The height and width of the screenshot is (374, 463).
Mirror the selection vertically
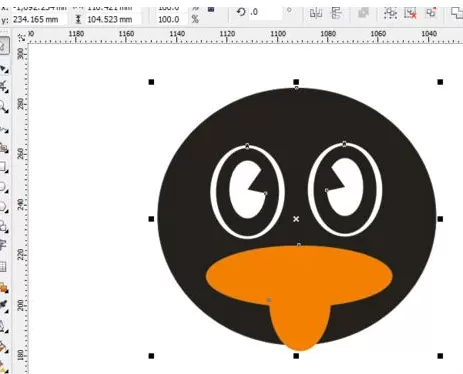pos(337,13)
